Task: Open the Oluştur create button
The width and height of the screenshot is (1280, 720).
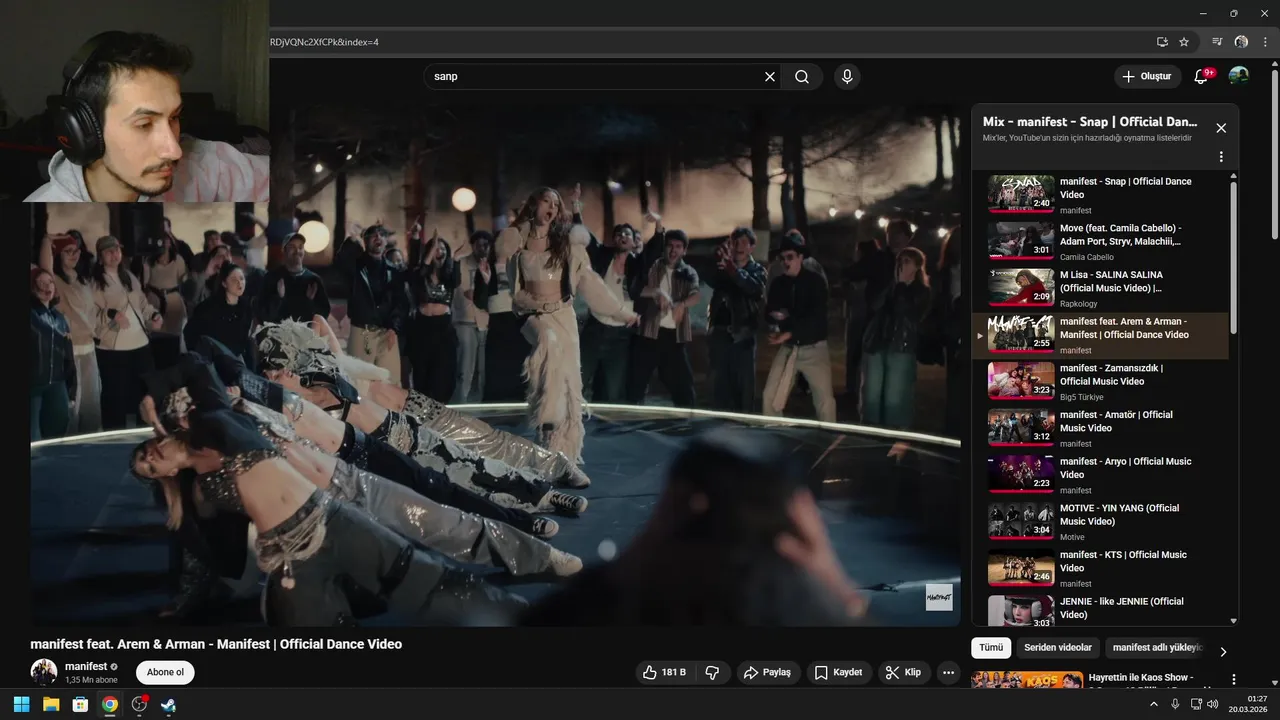Action: point(1147,76)
